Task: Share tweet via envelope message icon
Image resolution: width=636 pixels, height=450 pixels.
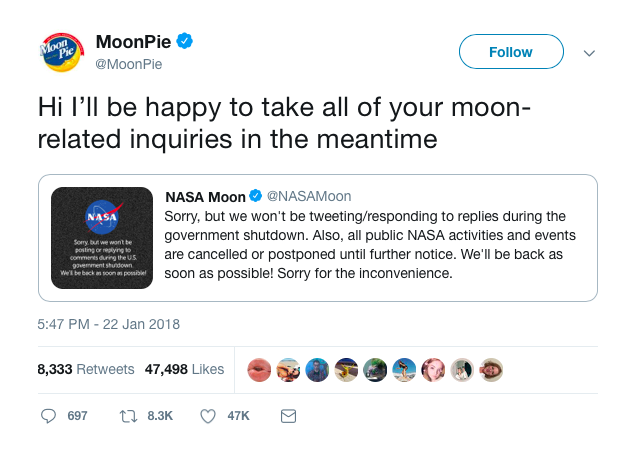Action: tap(288, 416)
